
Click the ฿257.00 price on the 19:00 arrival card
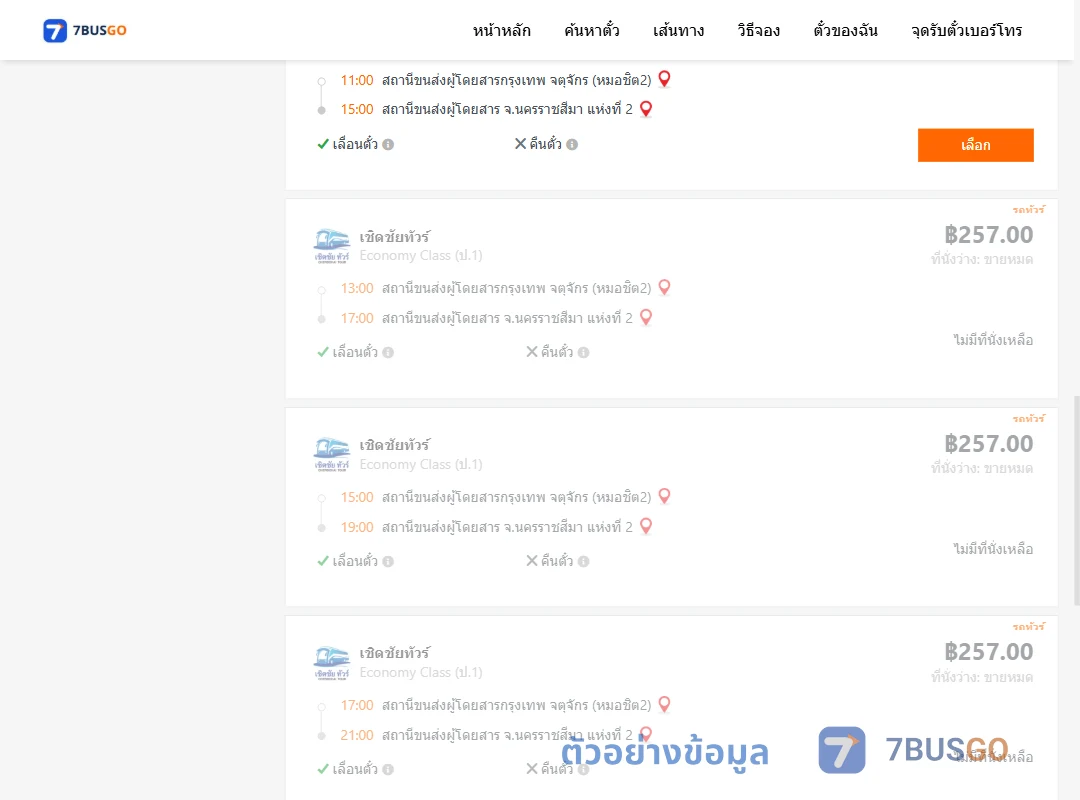(x=988, y=444)
